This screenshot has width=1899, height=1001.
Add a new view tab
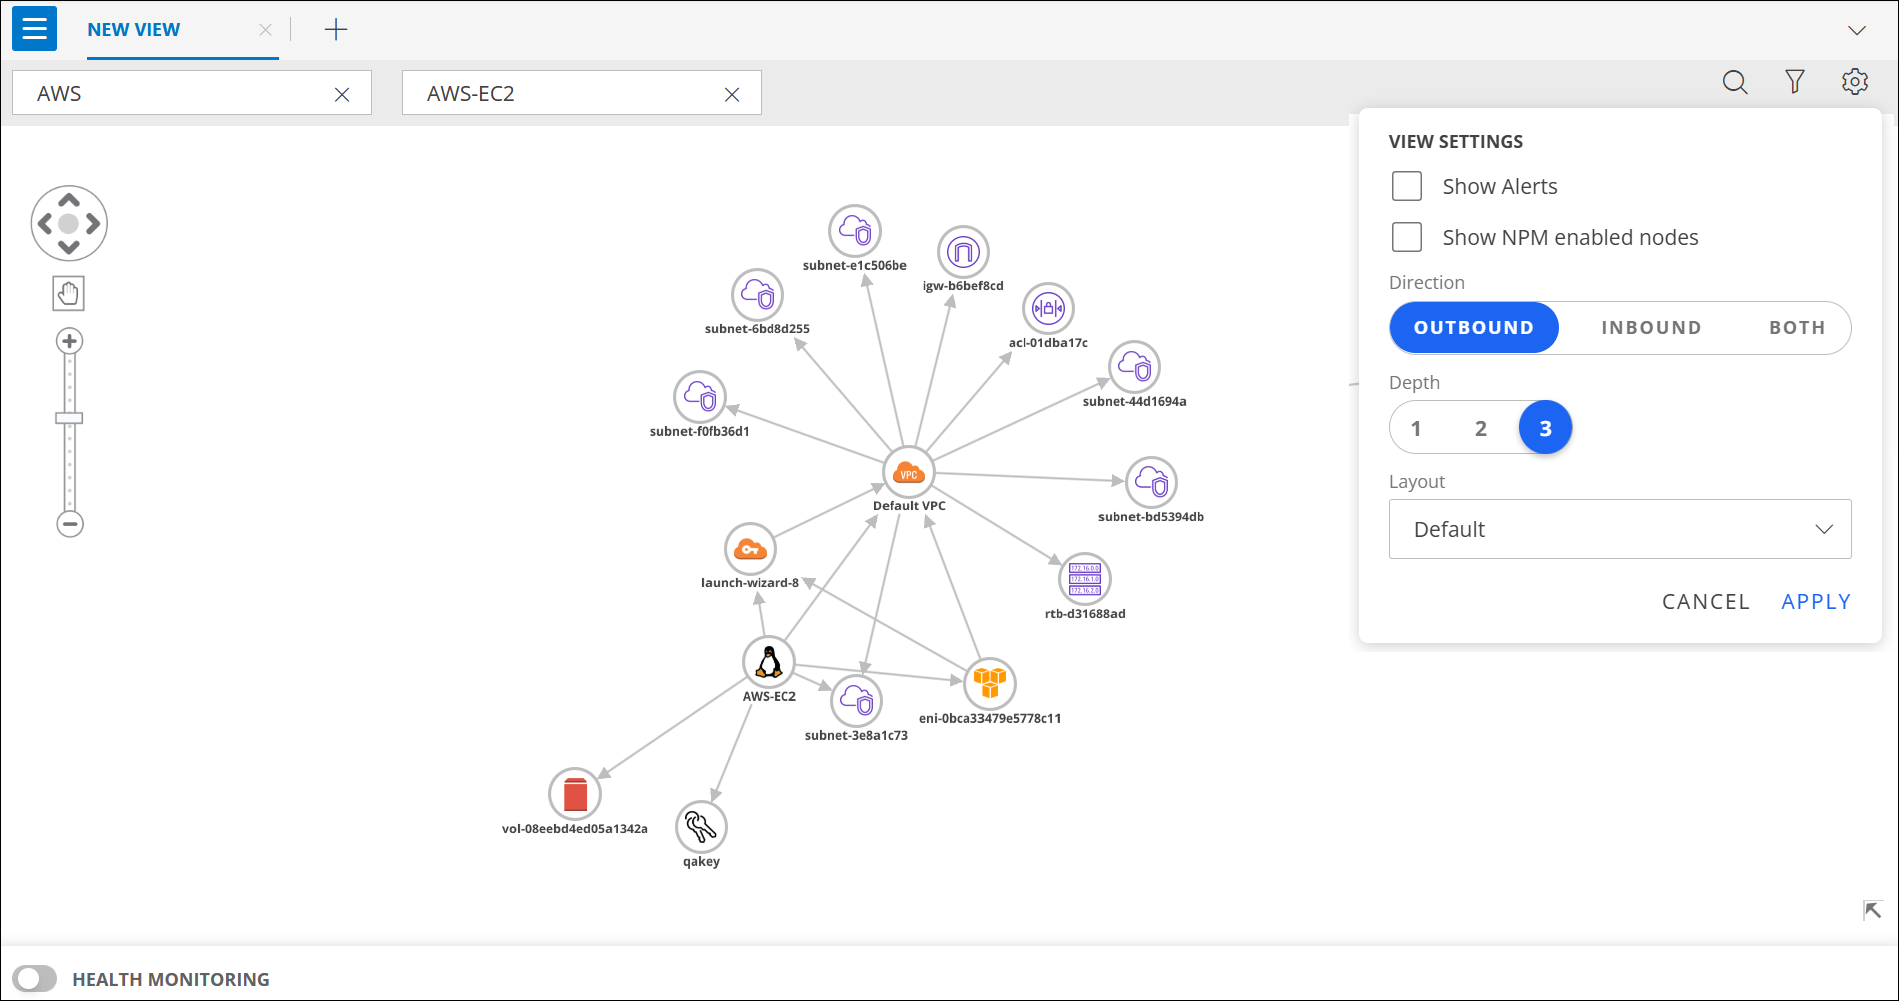pos(336,30)
